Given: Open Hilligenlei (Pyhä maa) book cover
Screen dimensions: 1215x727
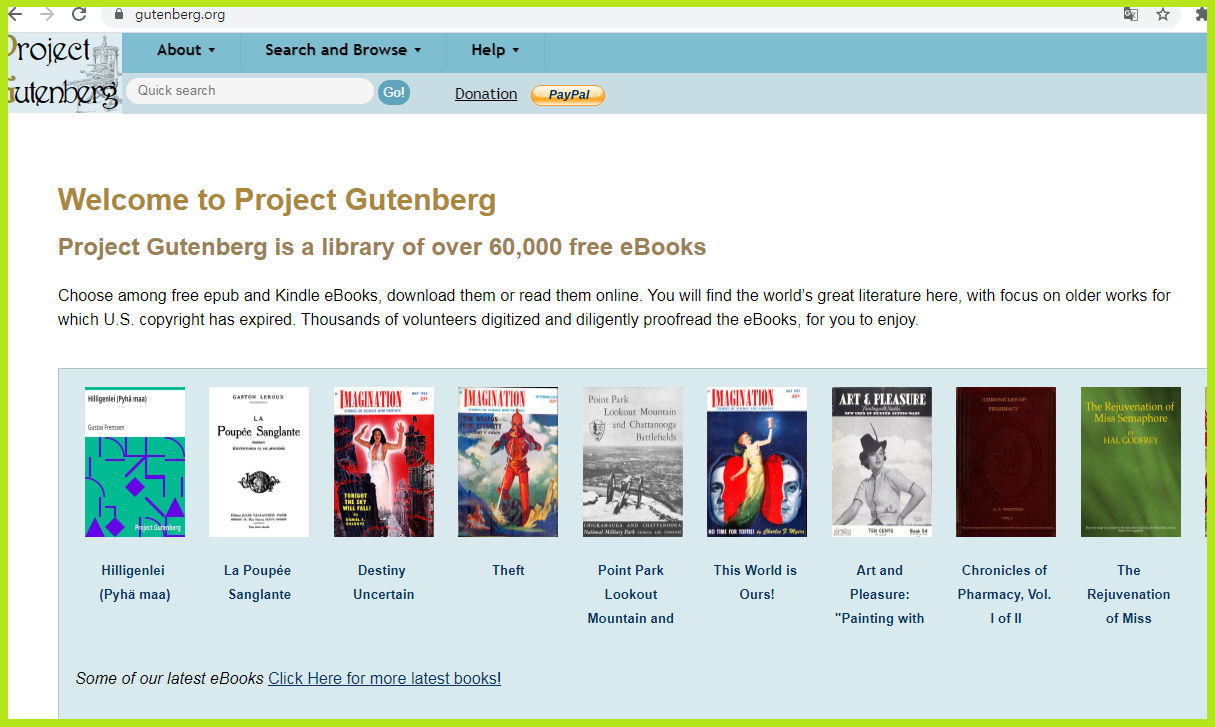Looking at the screenshot, I should (135, 462).
